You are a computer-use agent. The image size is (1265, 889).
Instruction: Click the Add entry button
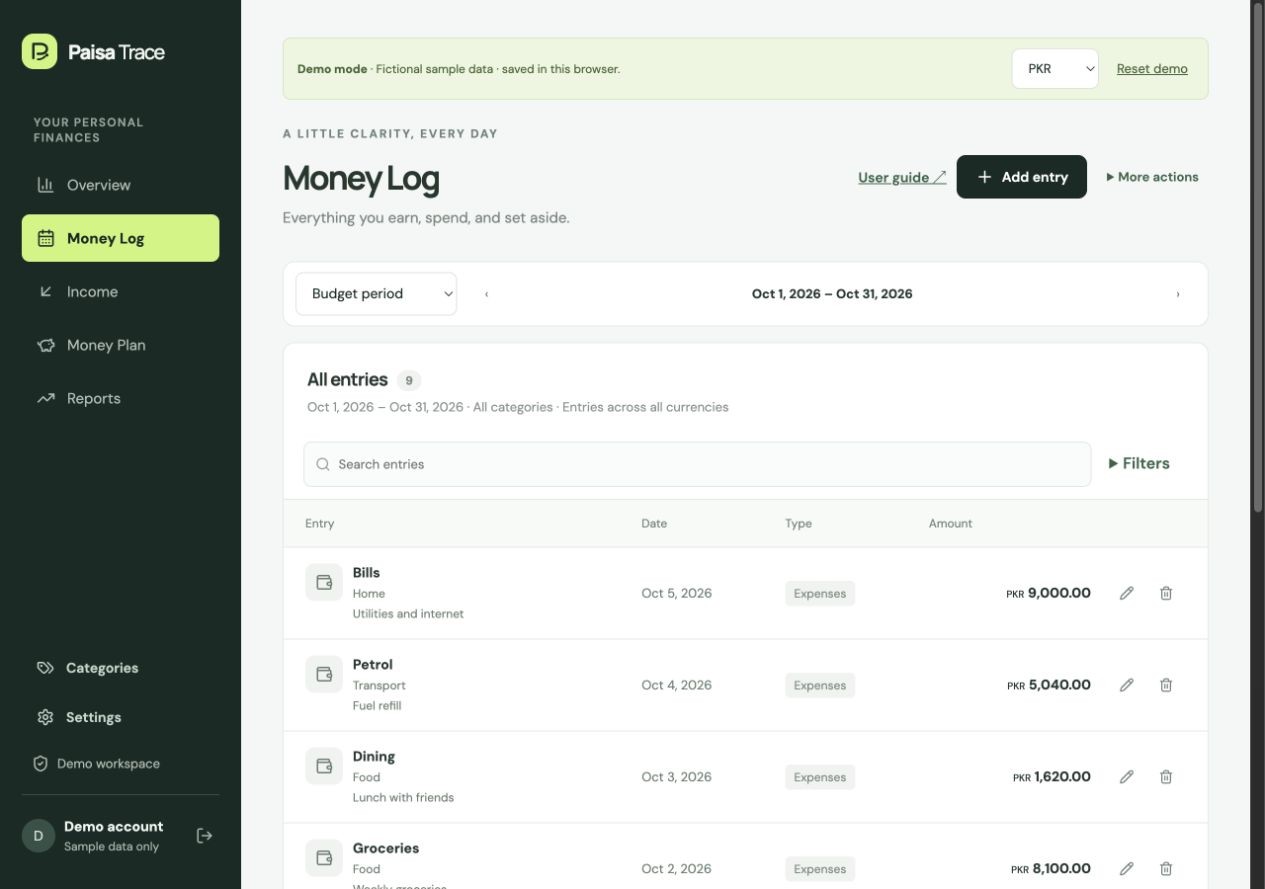(x=1021, y=177)
